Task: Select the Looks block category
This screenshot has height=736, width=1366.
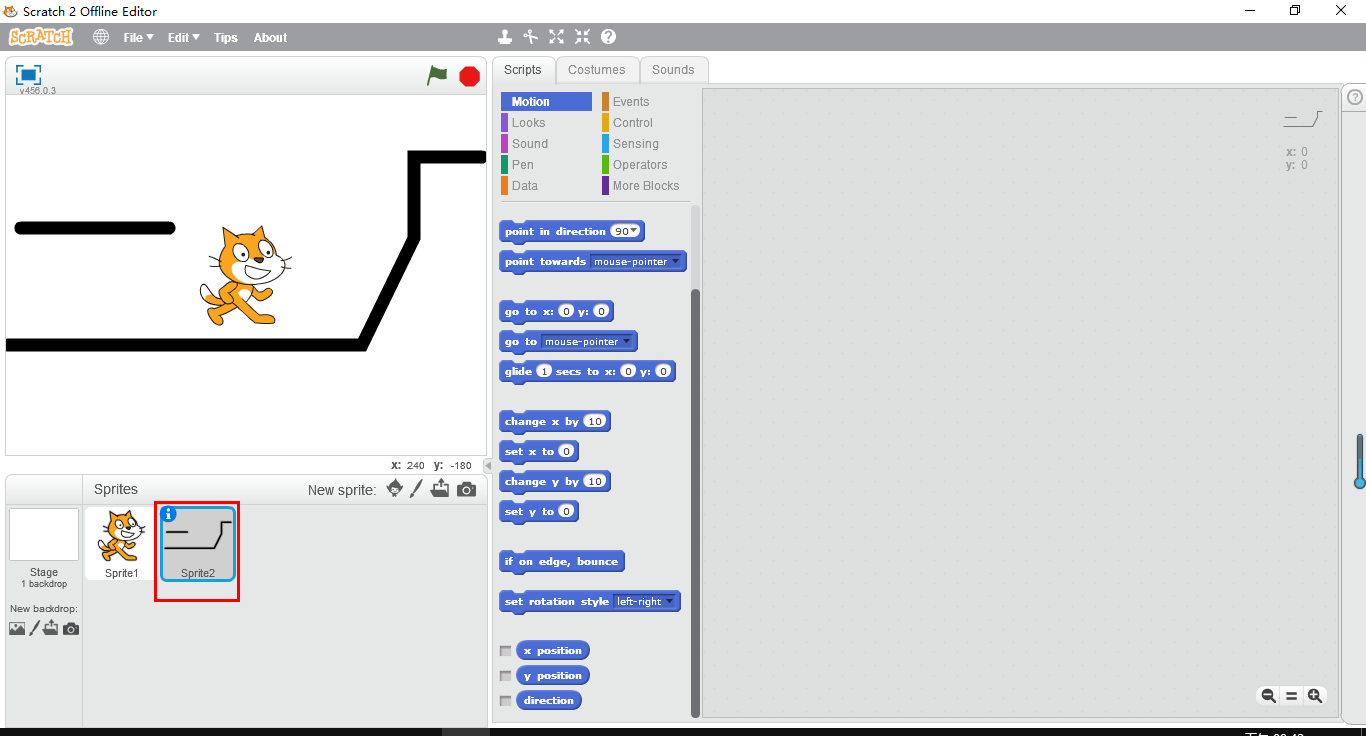Action: tap(546, 123)
